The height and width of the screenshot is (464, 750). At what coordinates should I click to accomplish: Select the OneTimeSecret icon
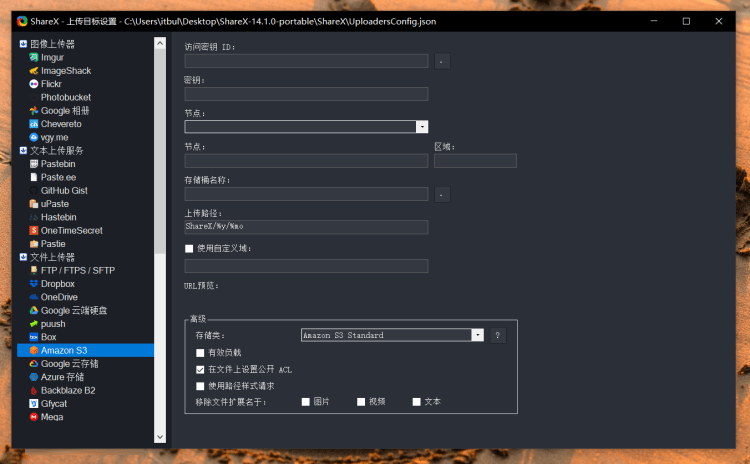[33, 231]
